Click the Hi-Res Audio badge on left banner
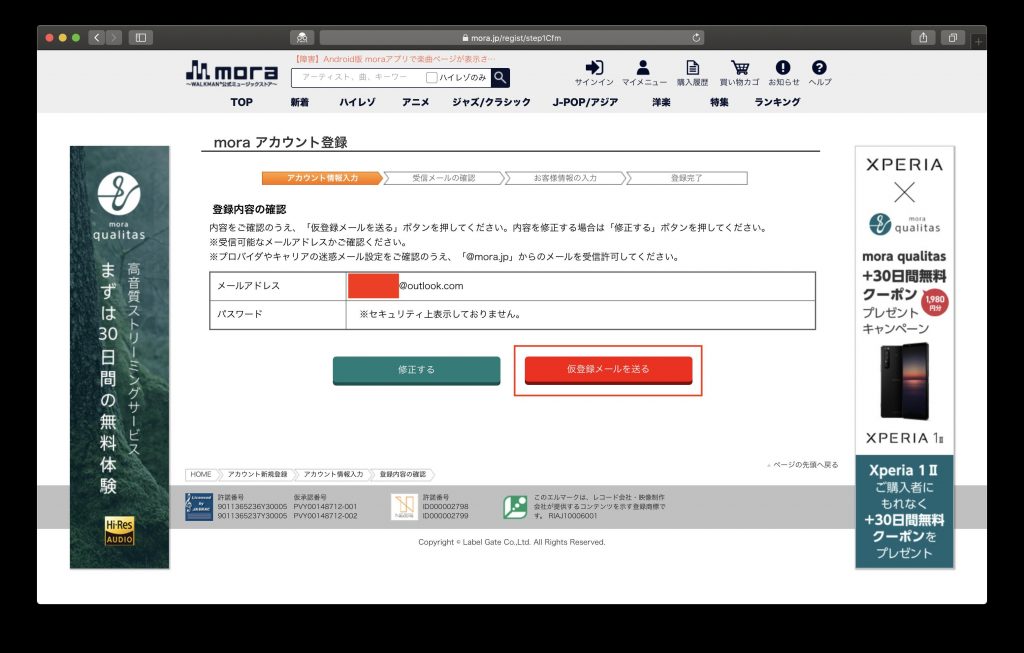Image resolution: width=1024 pixels, height=653 pixels. (x=120, y=531)
